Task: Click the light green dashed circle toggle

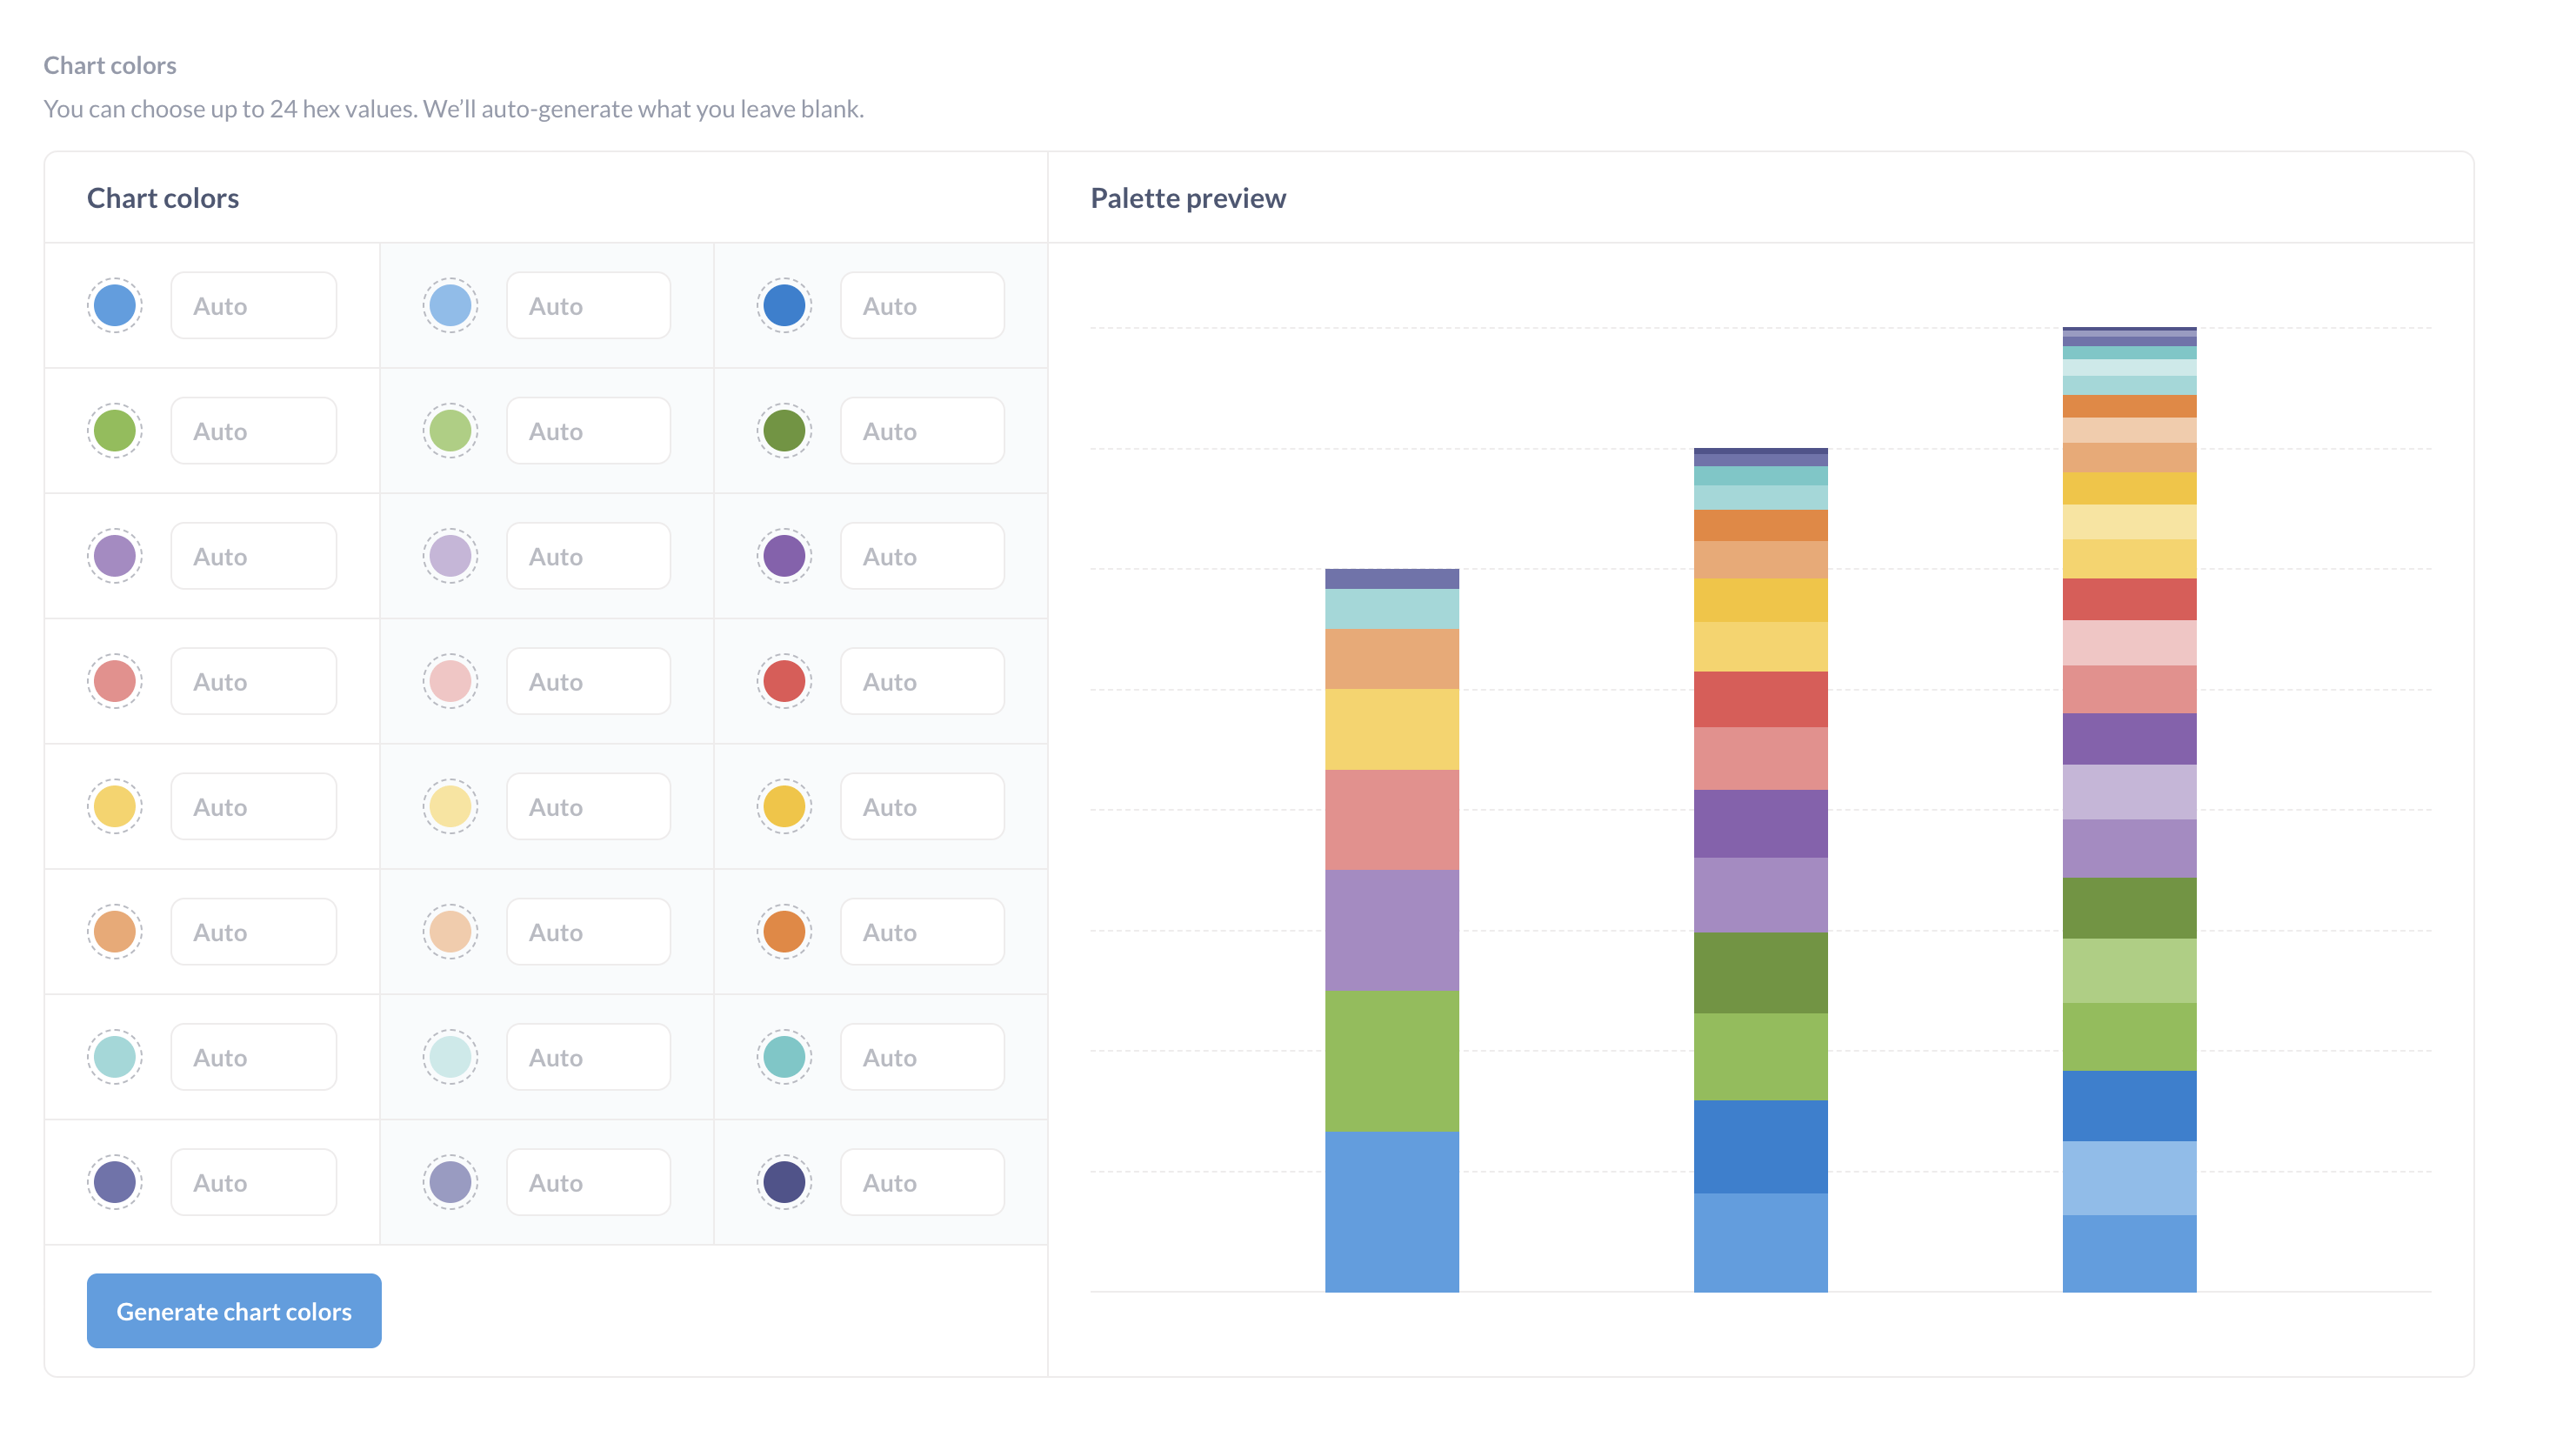Action: click(x=451, y=430)
